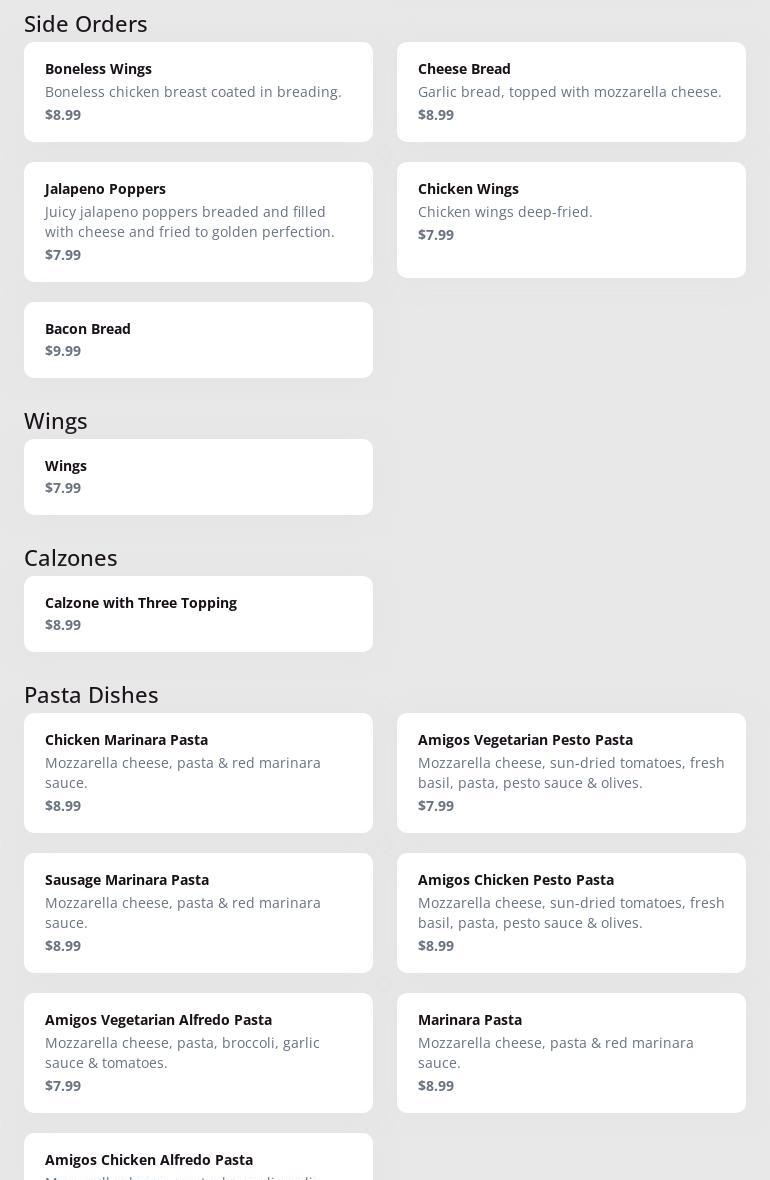This screenshot has width=770, height=1180.
Task: Open Calzone with Three Topping
Action: pos(198,613)
